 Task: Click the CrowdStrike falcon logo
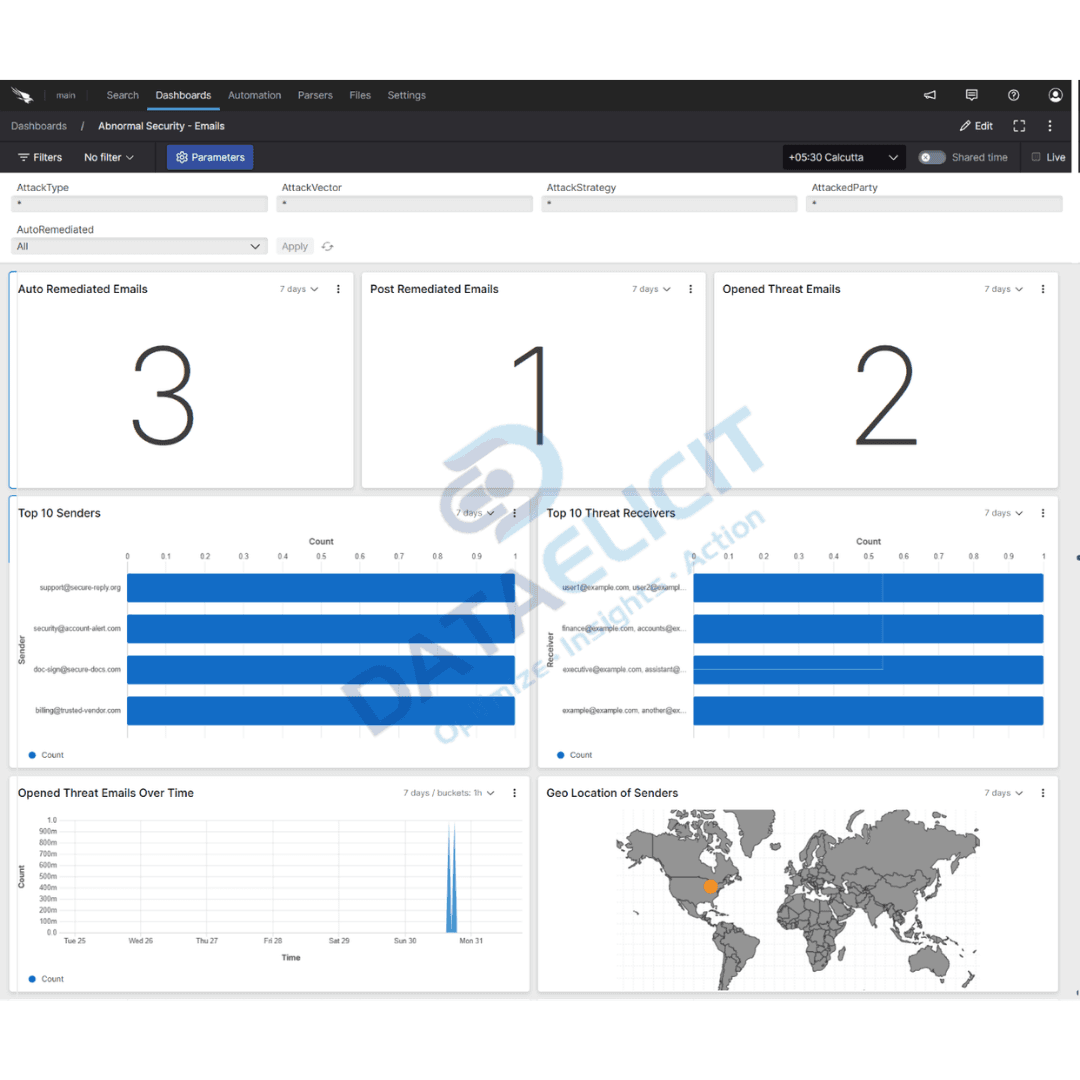(x=22, y=95)
